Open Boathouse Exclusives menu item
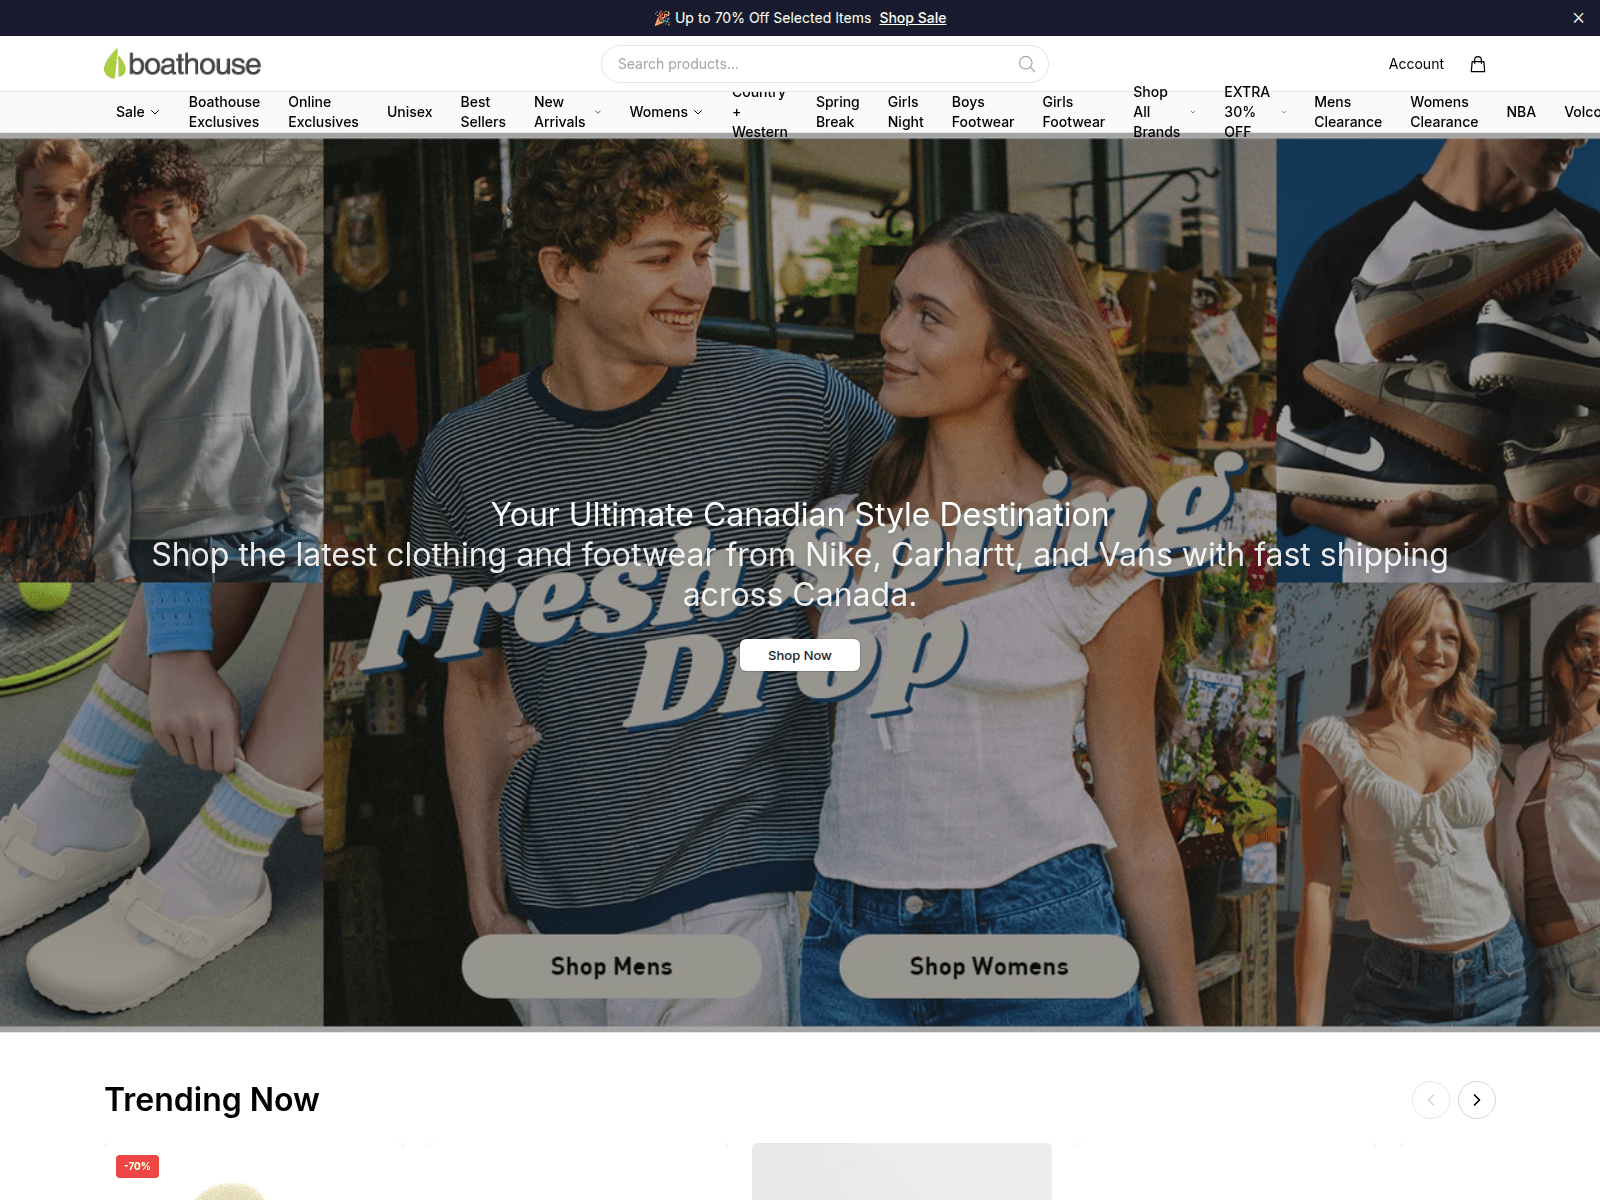The width and height of the screenshot is (1600, 1200). (x=224, y=112)
